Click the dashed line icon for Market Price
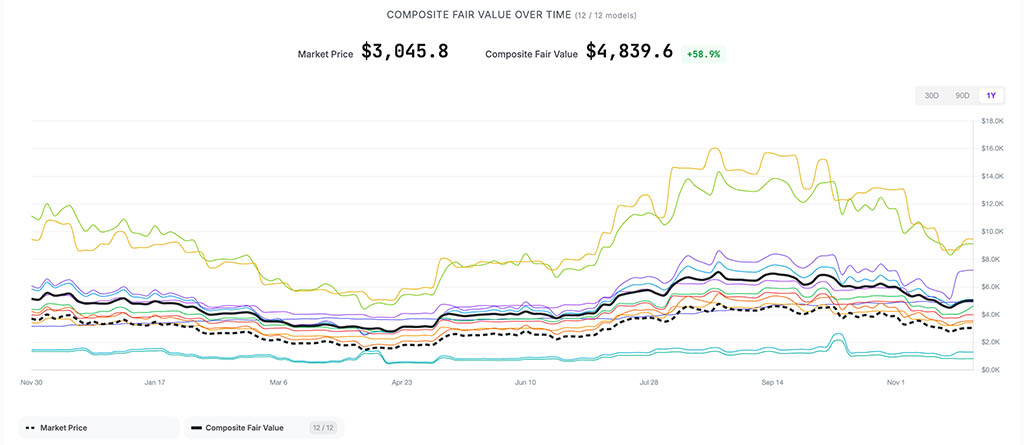The height and width of the screenshot is (445, 1024). (30, 428)
